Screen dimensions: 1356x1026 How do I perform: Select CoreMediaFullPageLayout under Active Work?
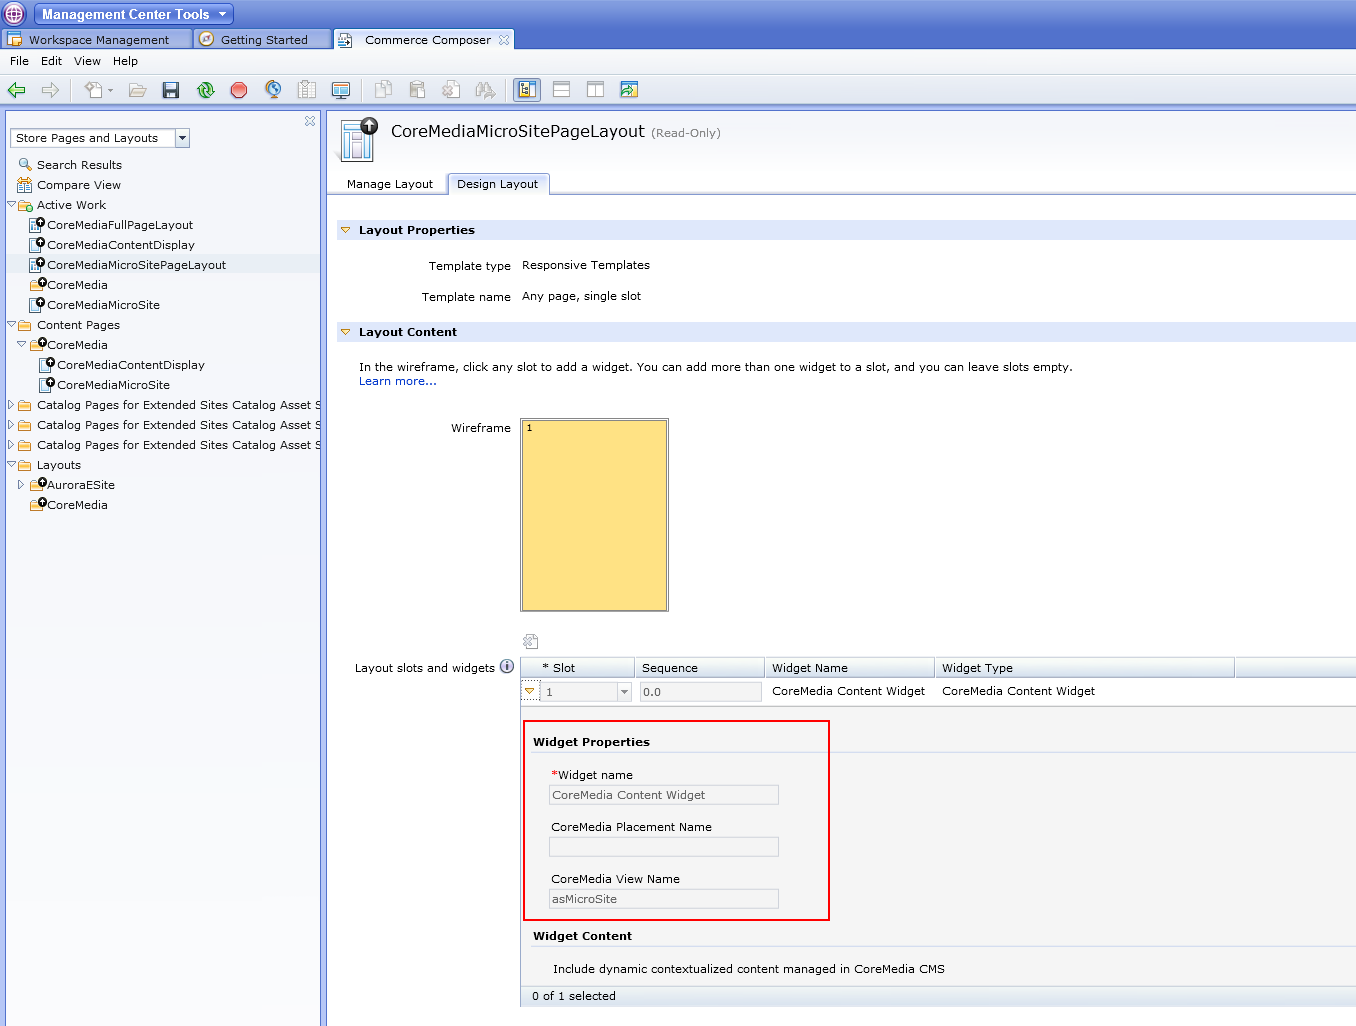(x=120, y=225)
